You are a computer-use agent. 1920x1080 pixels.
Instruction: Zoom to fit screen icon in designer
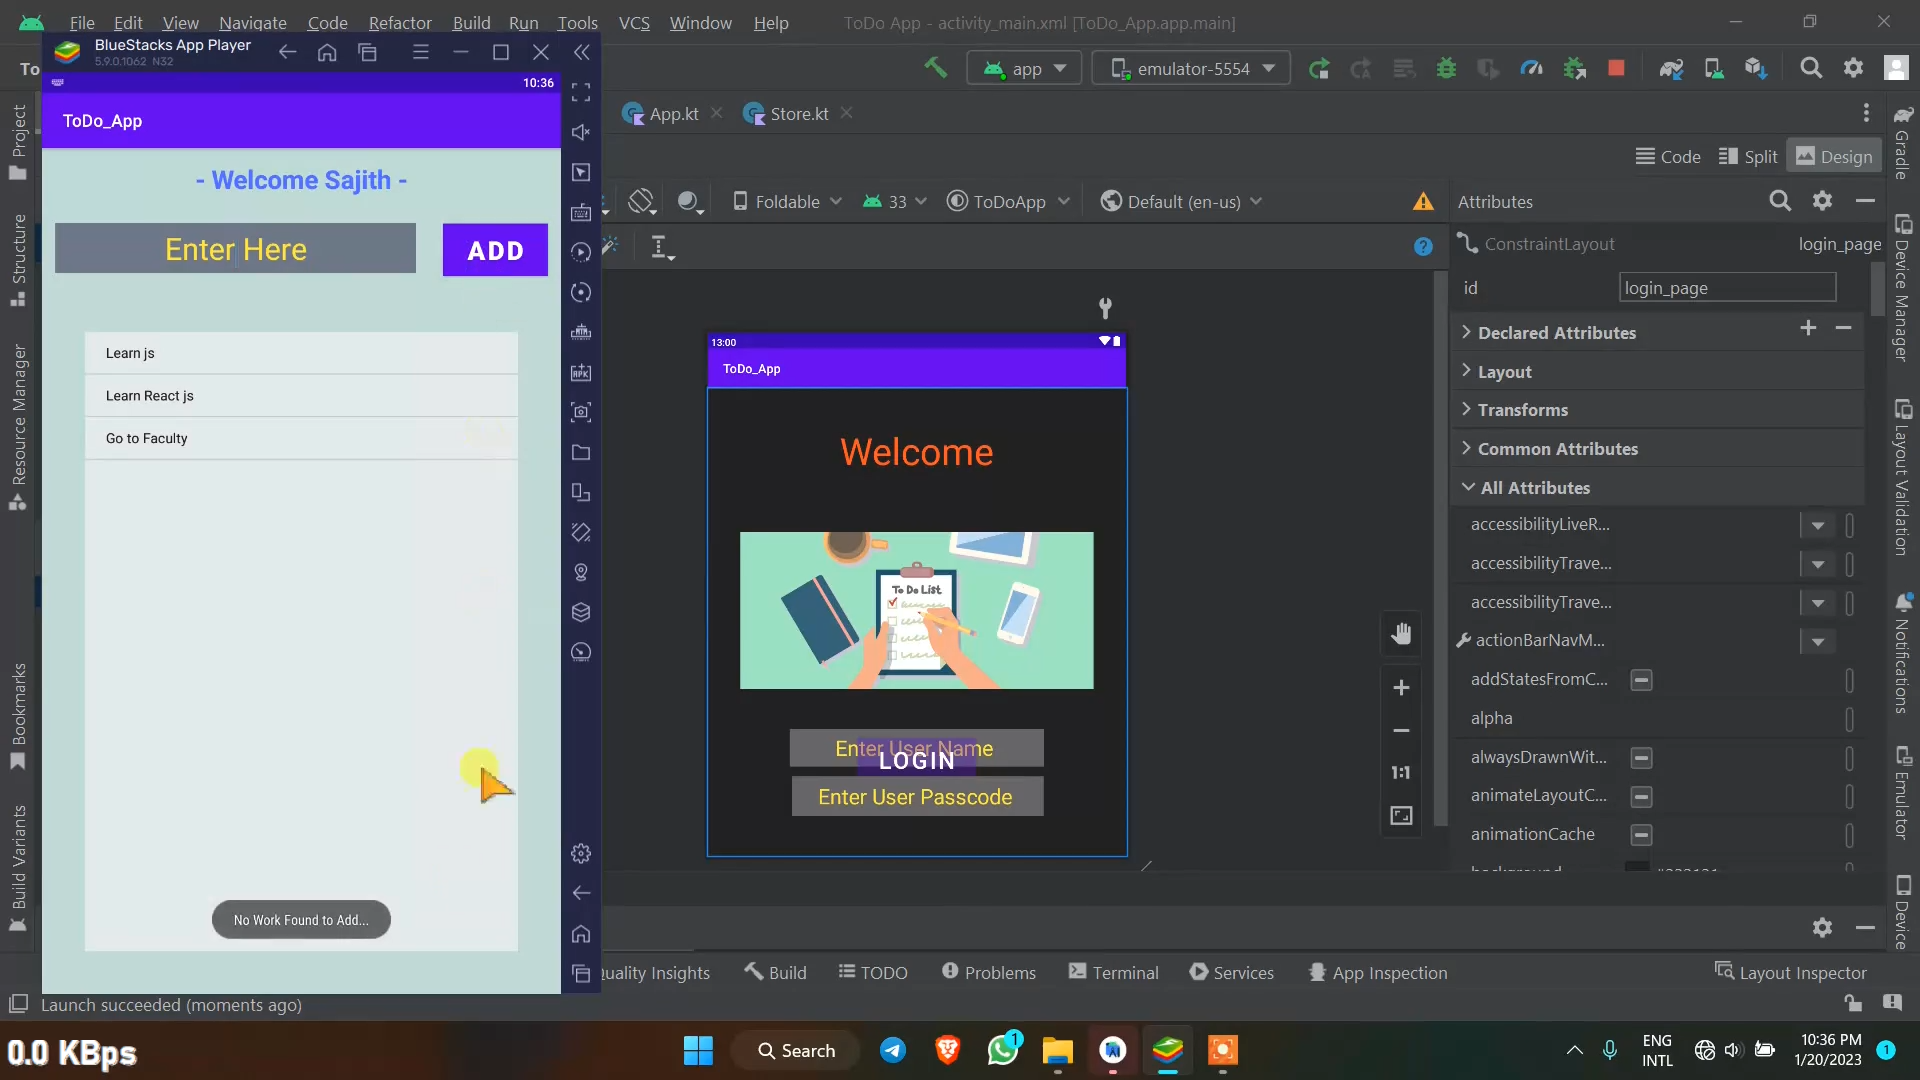1401,816
